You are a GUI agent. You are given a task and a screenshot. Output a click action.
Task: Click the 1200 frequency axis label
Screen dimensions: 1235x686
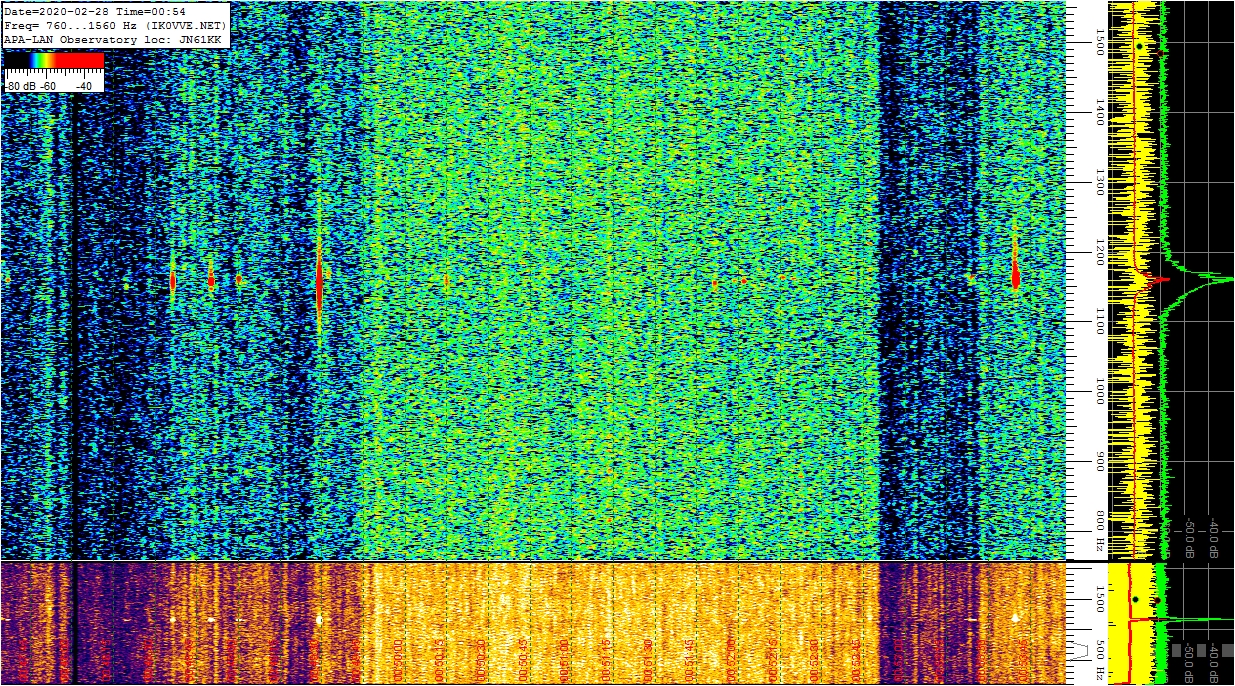(1099, 252)
